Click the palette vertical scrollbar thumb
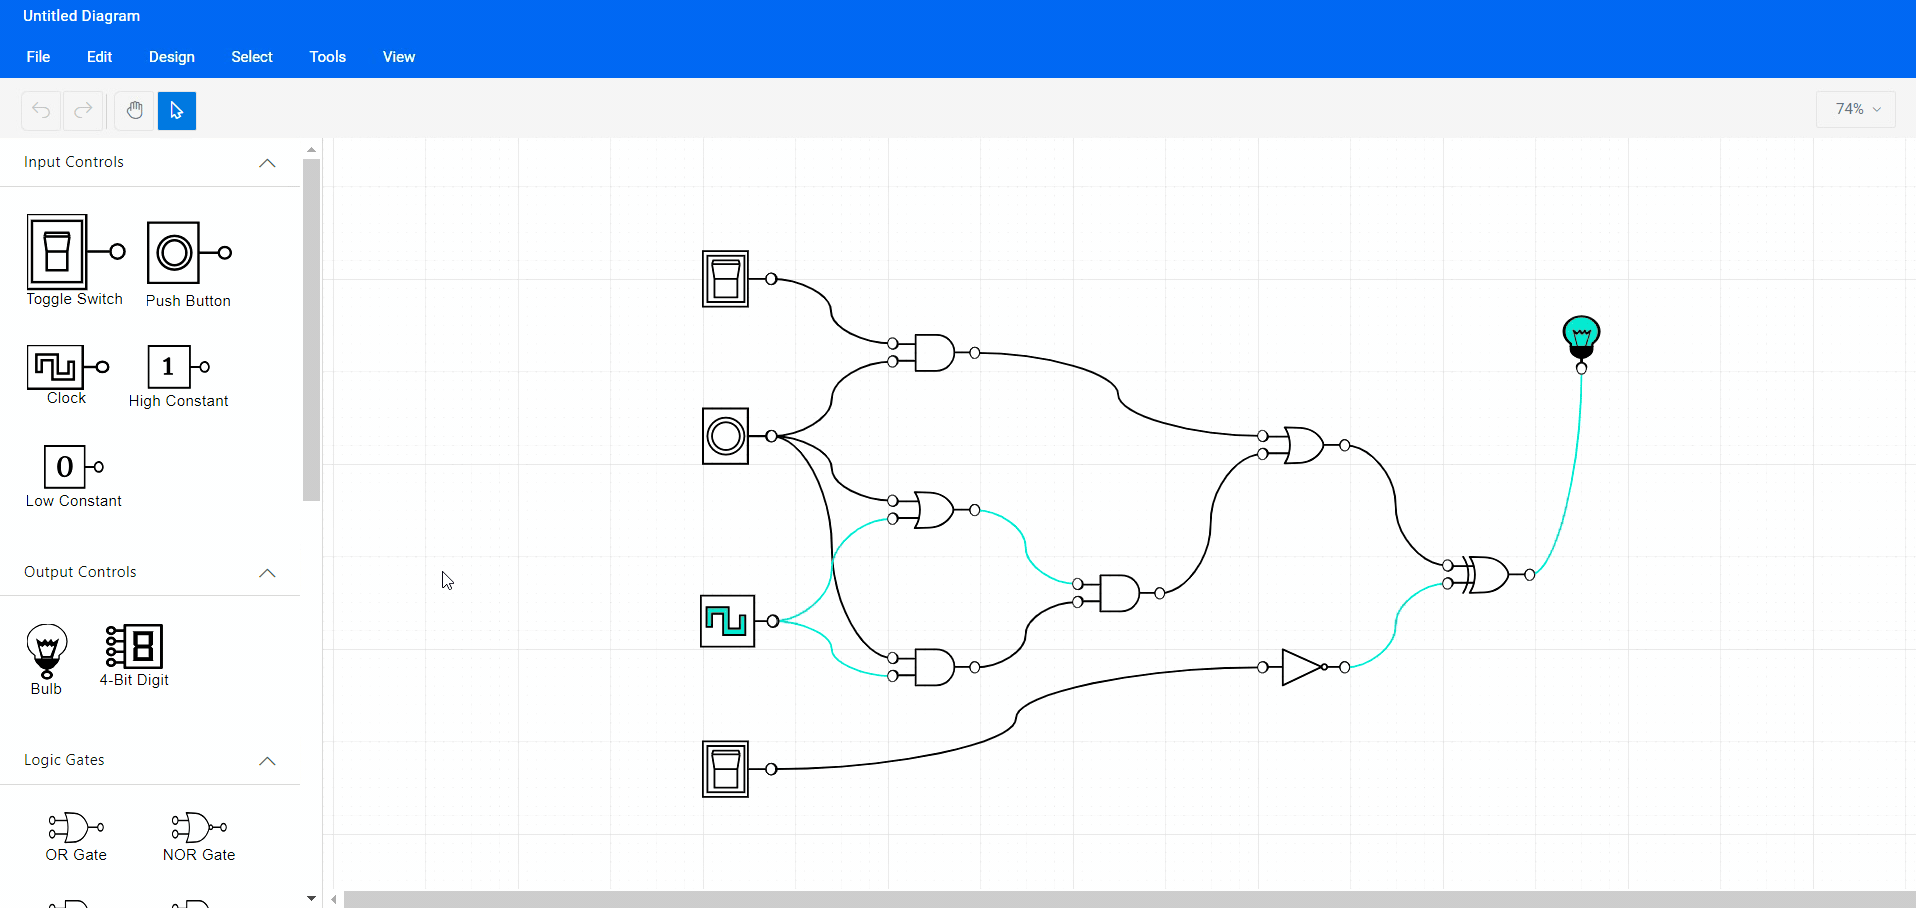 (311, 330)
